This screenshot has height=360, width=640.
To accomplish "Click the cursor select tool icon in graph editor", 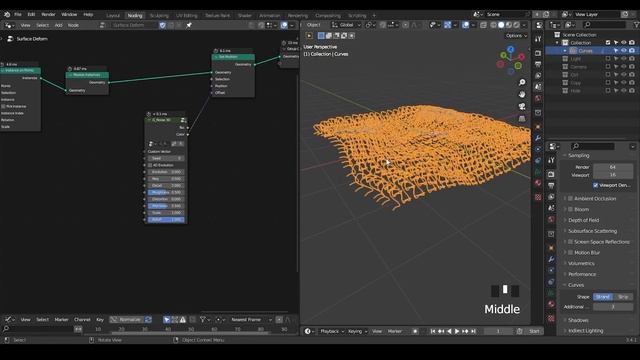I will click(x=167, y=320).
